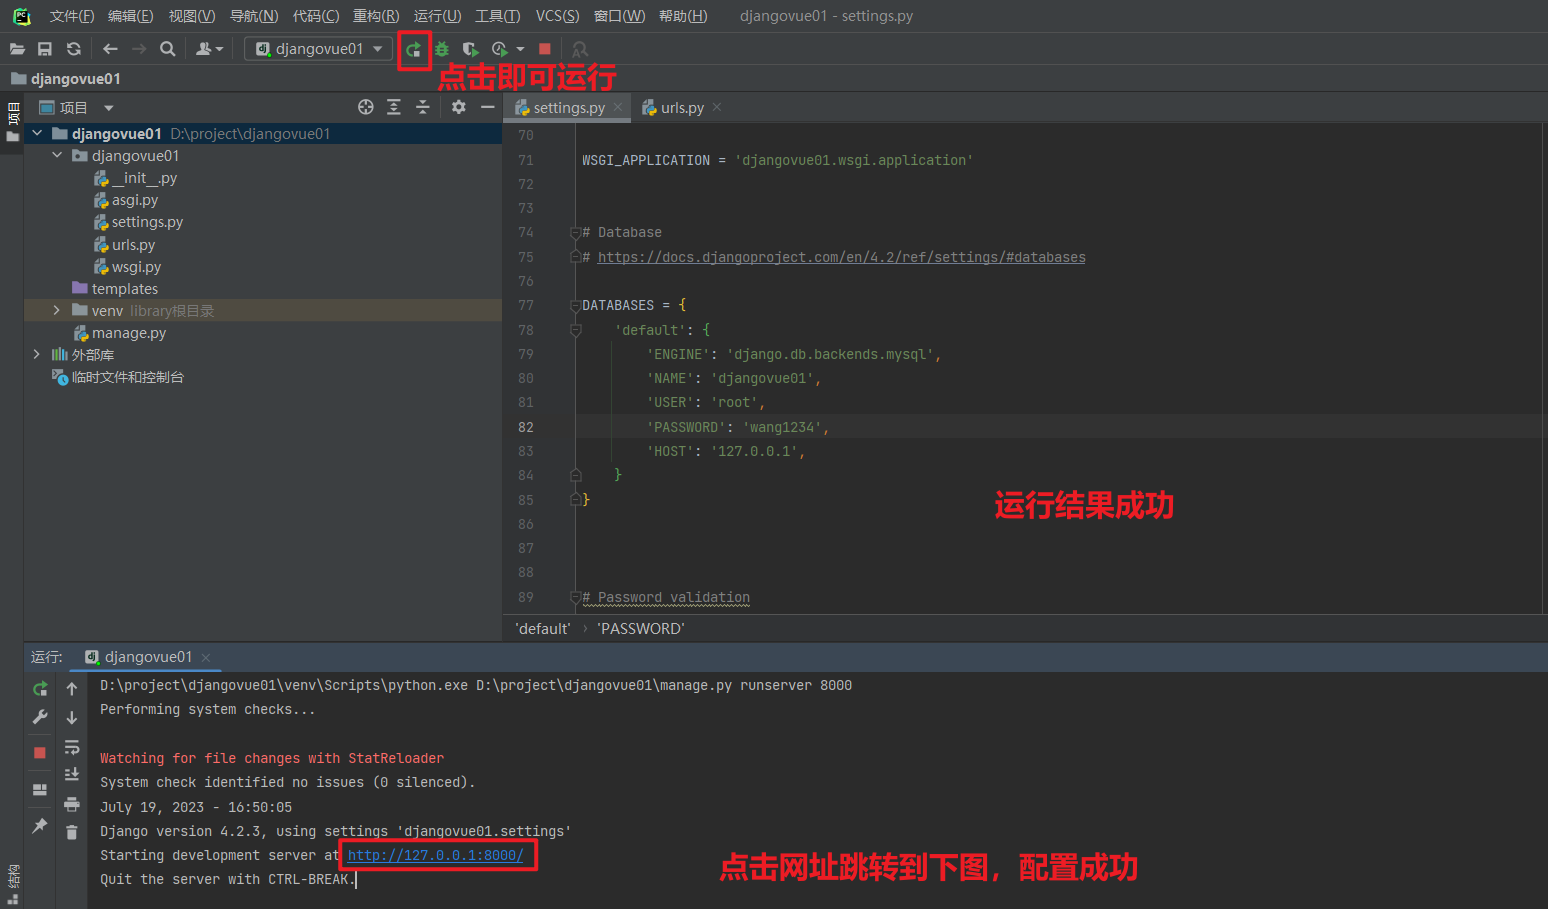Toggle pin tab in the Run panel
This screenshot has width=1548, height=909.
(40, 826)
